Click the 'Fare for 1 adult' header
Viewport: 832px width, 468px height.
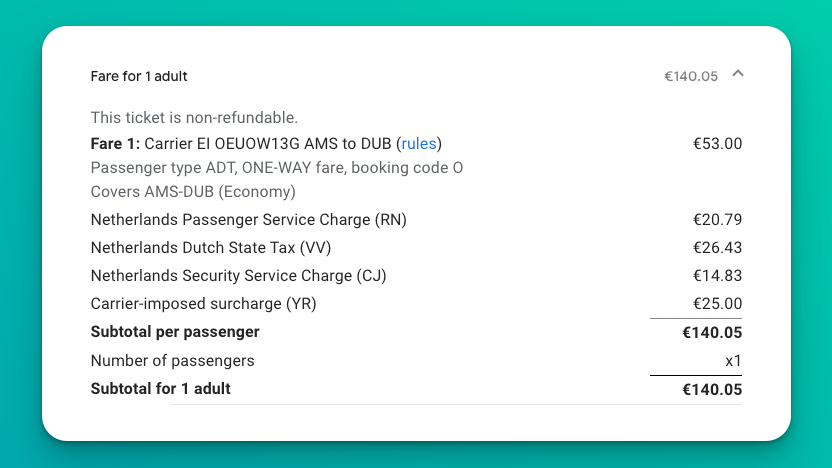click(139, 76)
